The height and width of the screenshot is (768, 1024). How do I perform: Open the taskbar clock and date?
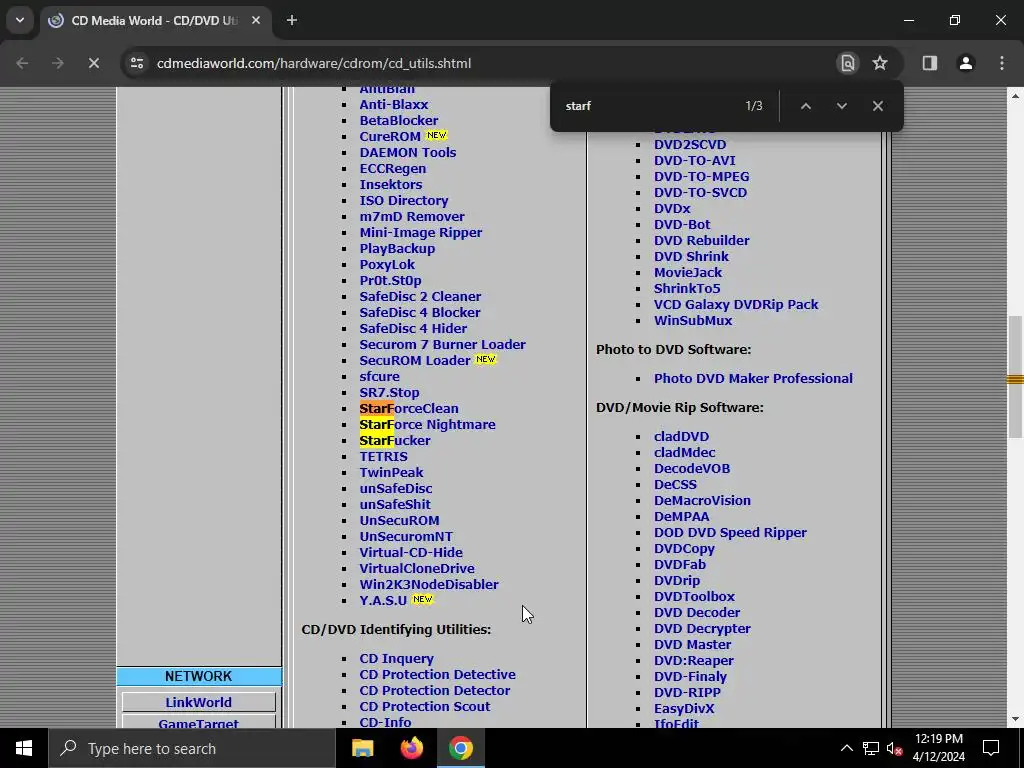pyautogui.click(x=938, y=748)
